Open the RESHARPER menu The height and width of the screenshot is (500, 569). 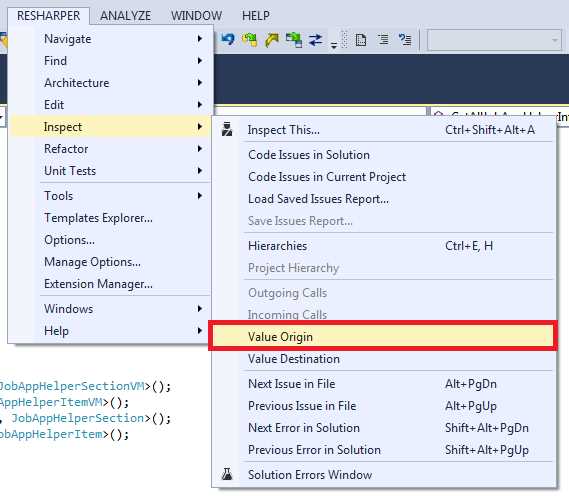coord(49,16)
